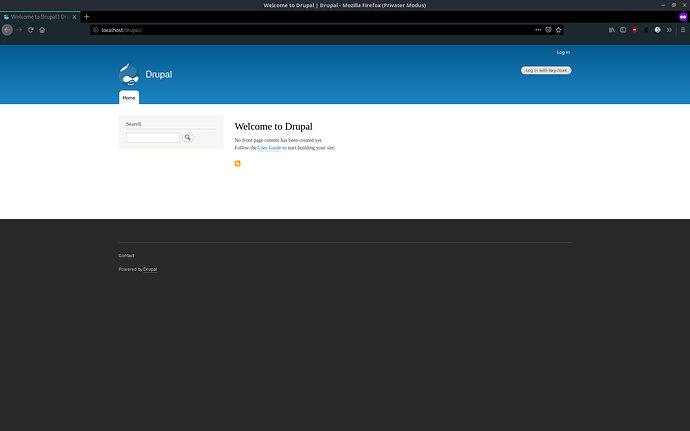The height and width of the screenshot is (431, 690).
Task: Close the Welcome to Drupal tab
Action: 74,17
